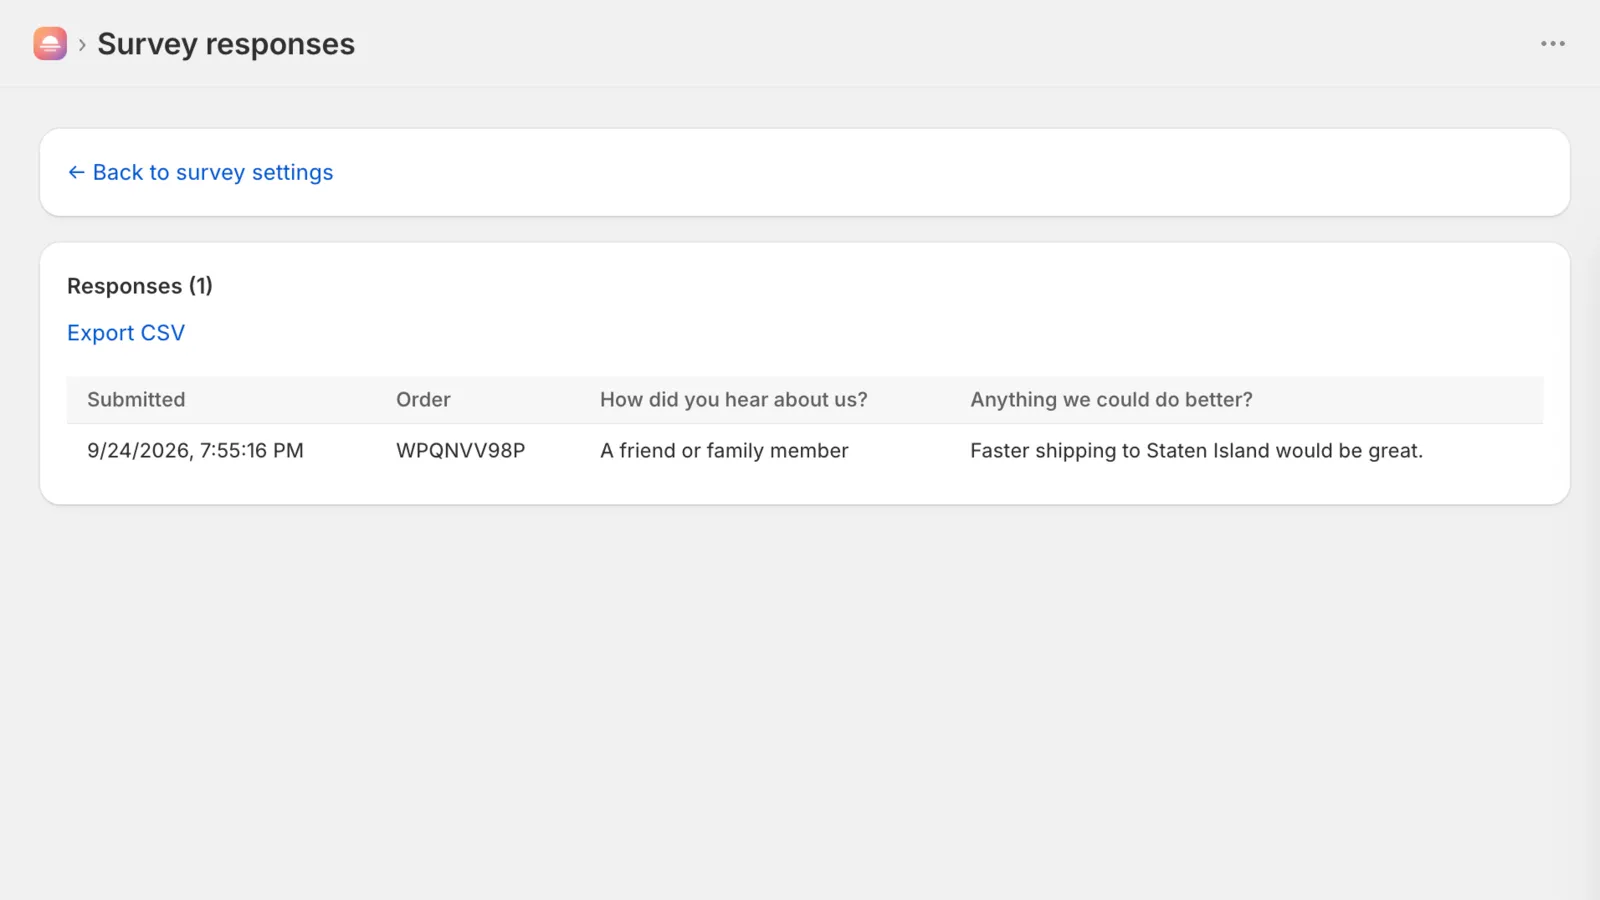This screenshot has height=900, width=1600.
Task: Select the 'Faster shipping to Staten Island' feedback
Action: tap(1196, 451)
